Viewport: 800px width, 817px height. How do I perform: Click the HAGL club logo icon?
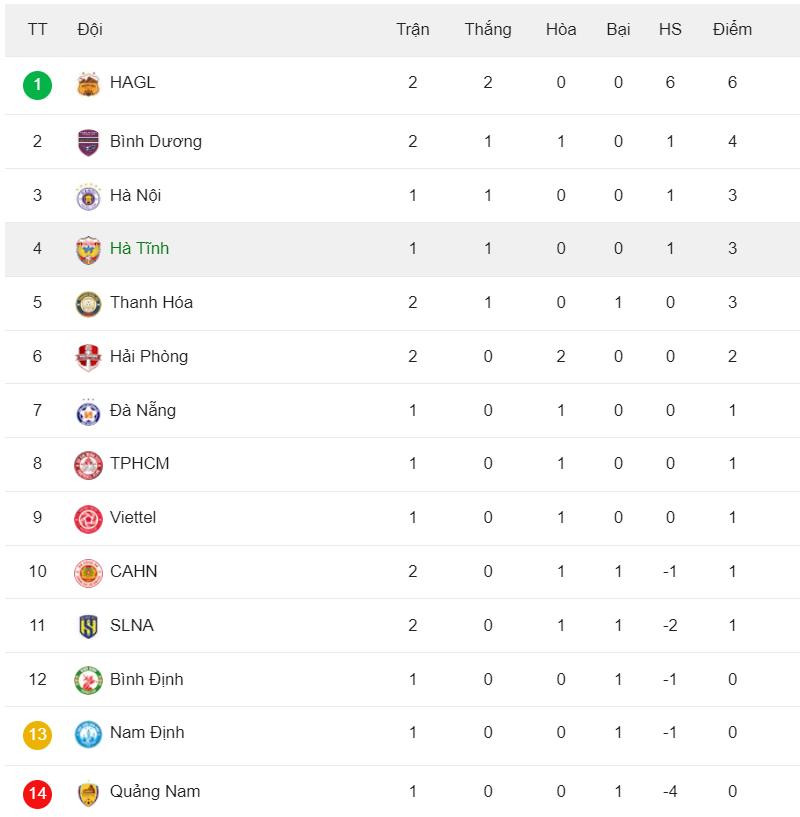(89, 84)
